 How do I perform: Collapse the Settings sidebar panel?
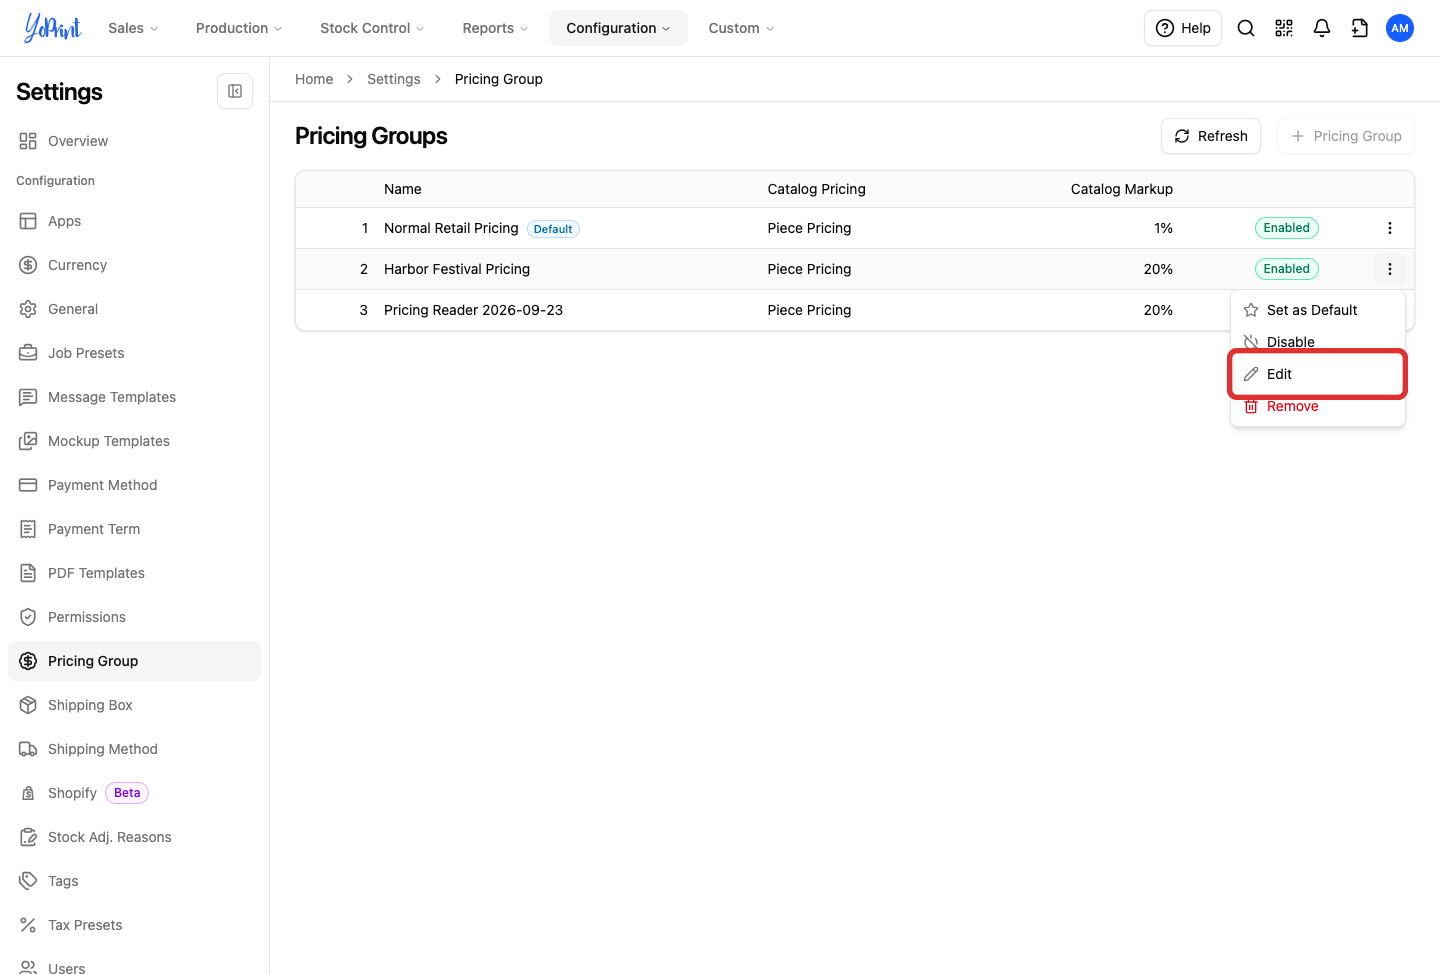pyautogui.click(x=235, y=91)
